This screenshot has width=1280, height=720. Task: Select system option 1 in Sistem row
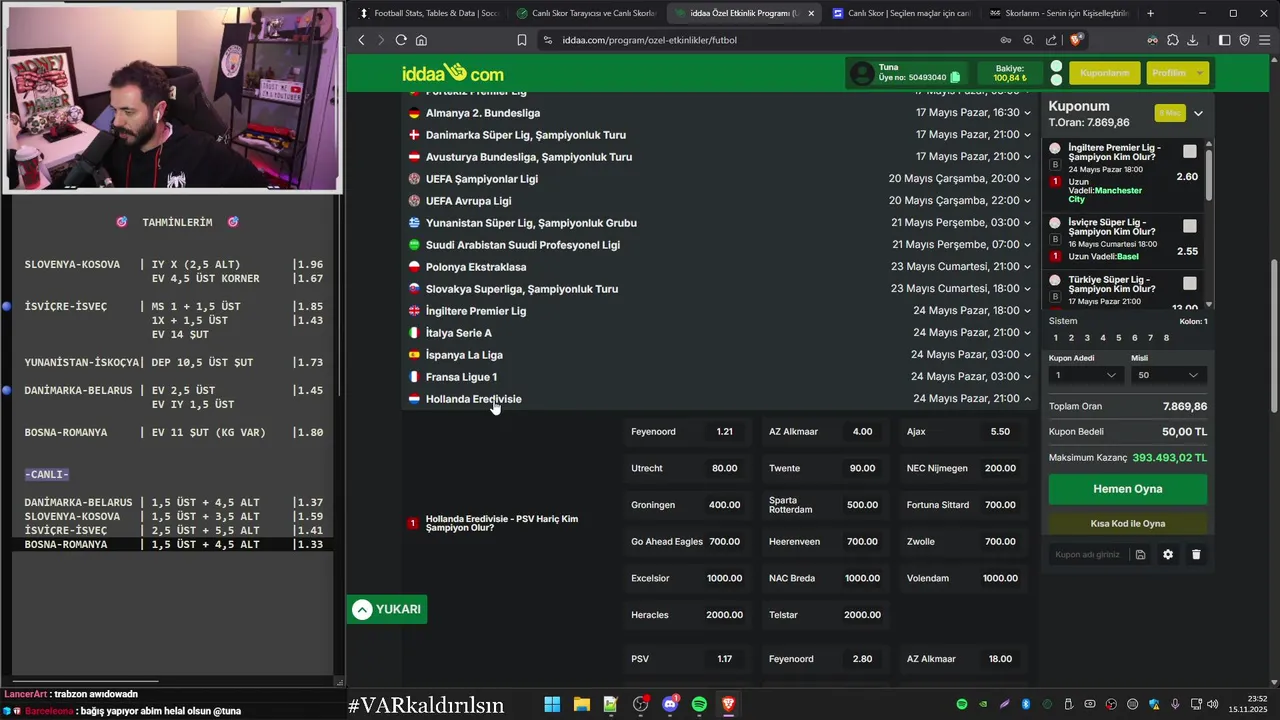coord(1056,338)
